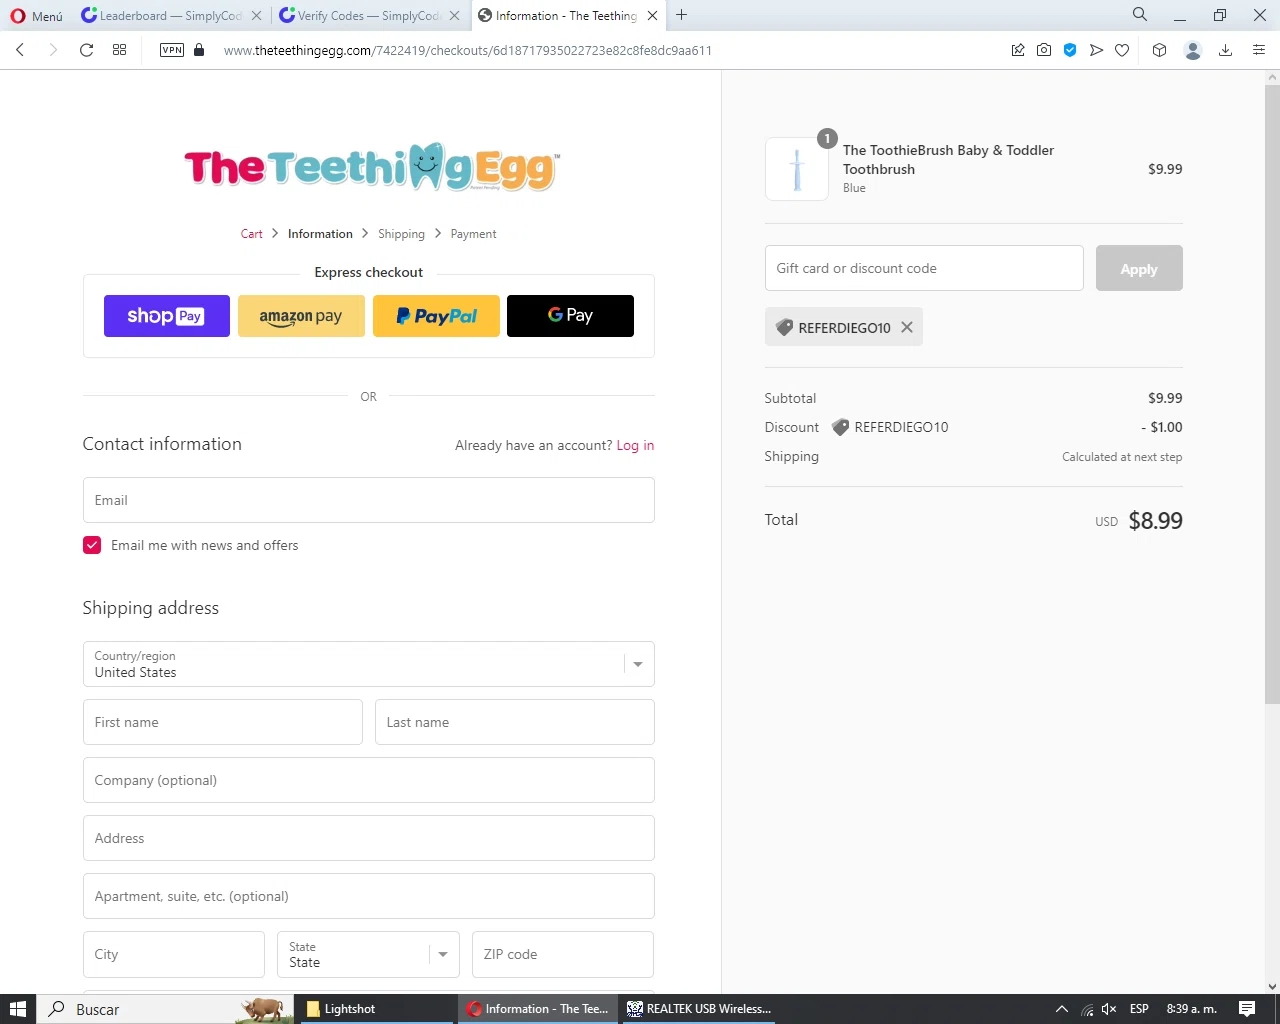1280x1024 pixels.
Task: Open the My Flow send icon
Action: (1096, 50)
